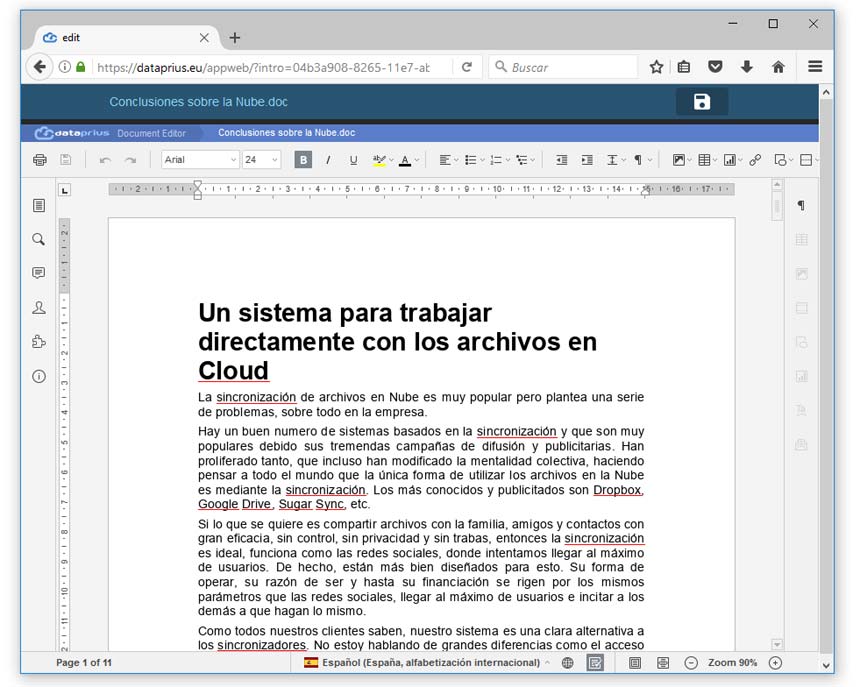Open the comments panel in left sidebar
This screenshot has width=860, height=687.
38,273
